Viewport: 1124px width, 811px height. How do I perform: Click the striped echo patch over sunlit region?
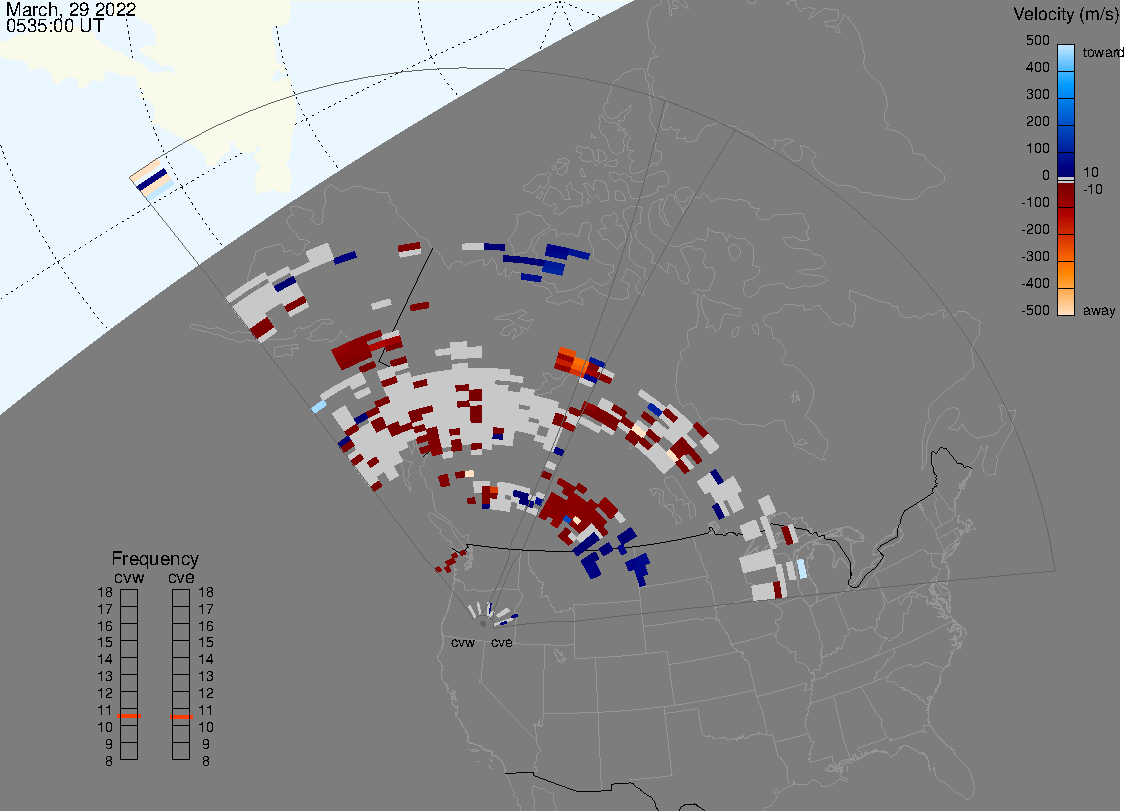tap(152, 180)
